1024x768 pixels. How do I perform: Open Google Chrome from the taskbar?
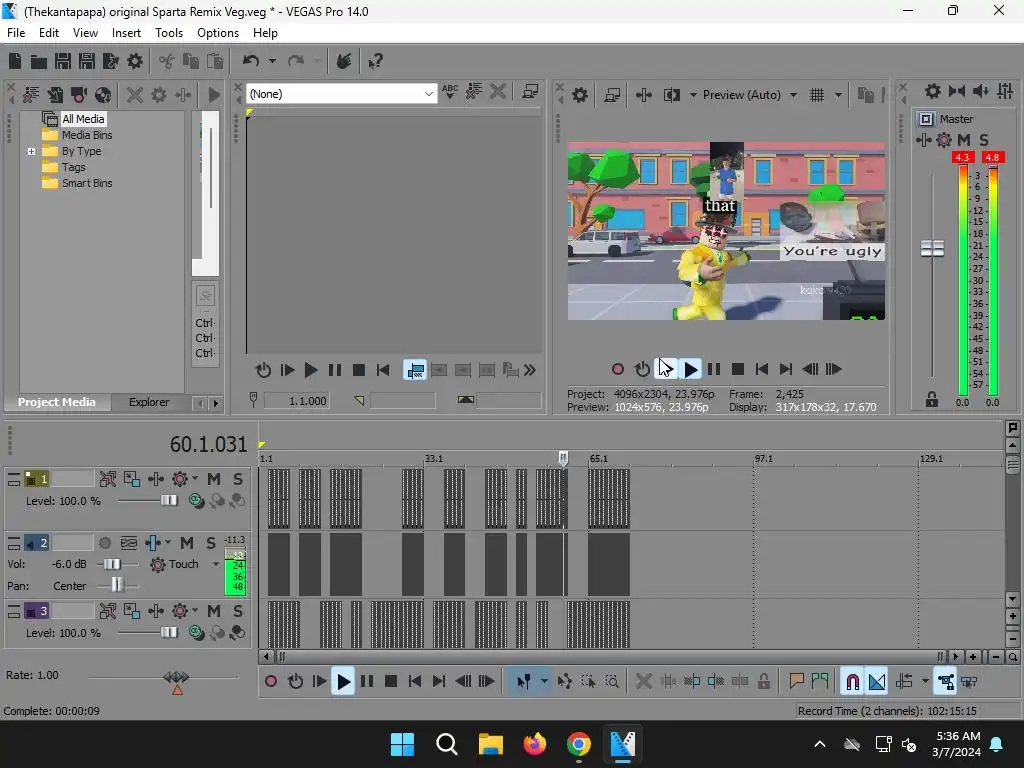(579, 744)
